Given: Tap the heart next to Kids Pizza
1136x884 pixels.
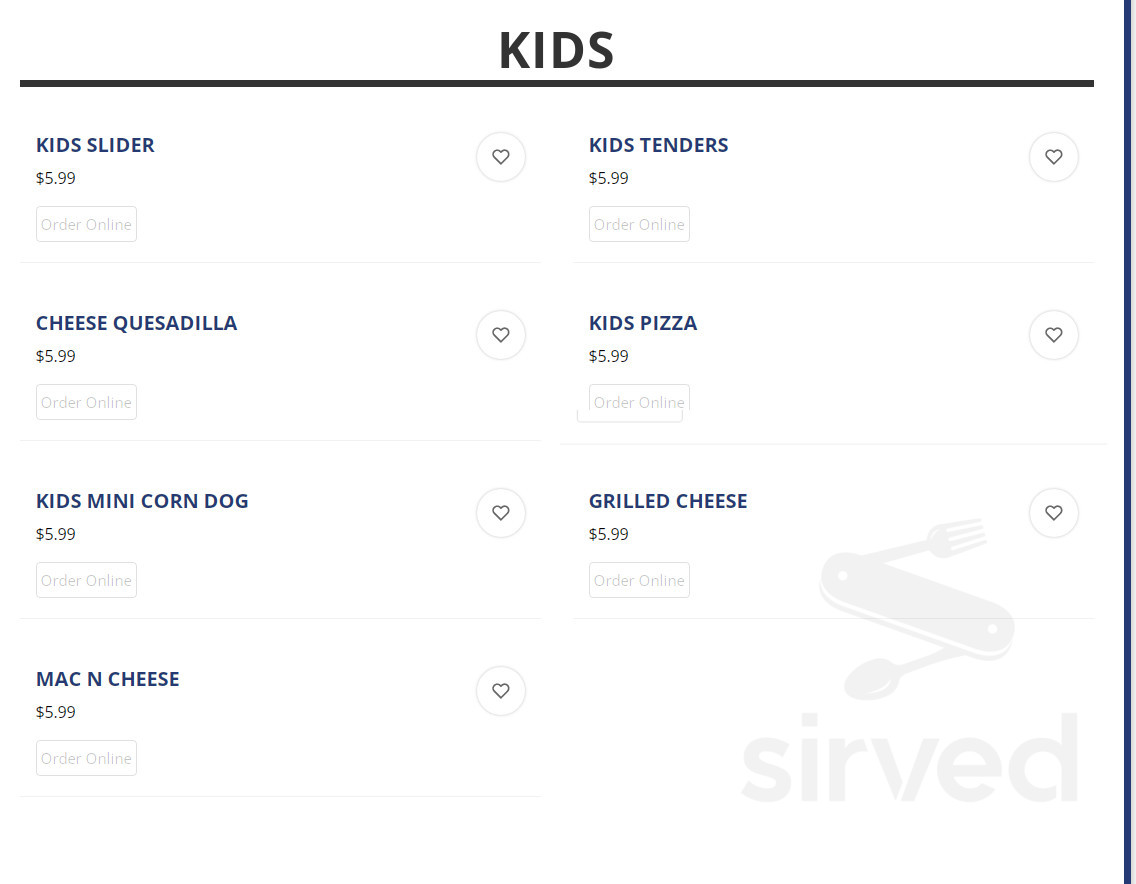Looking at the screenshot, I should pyautogui.click(x=1053, y=335).
